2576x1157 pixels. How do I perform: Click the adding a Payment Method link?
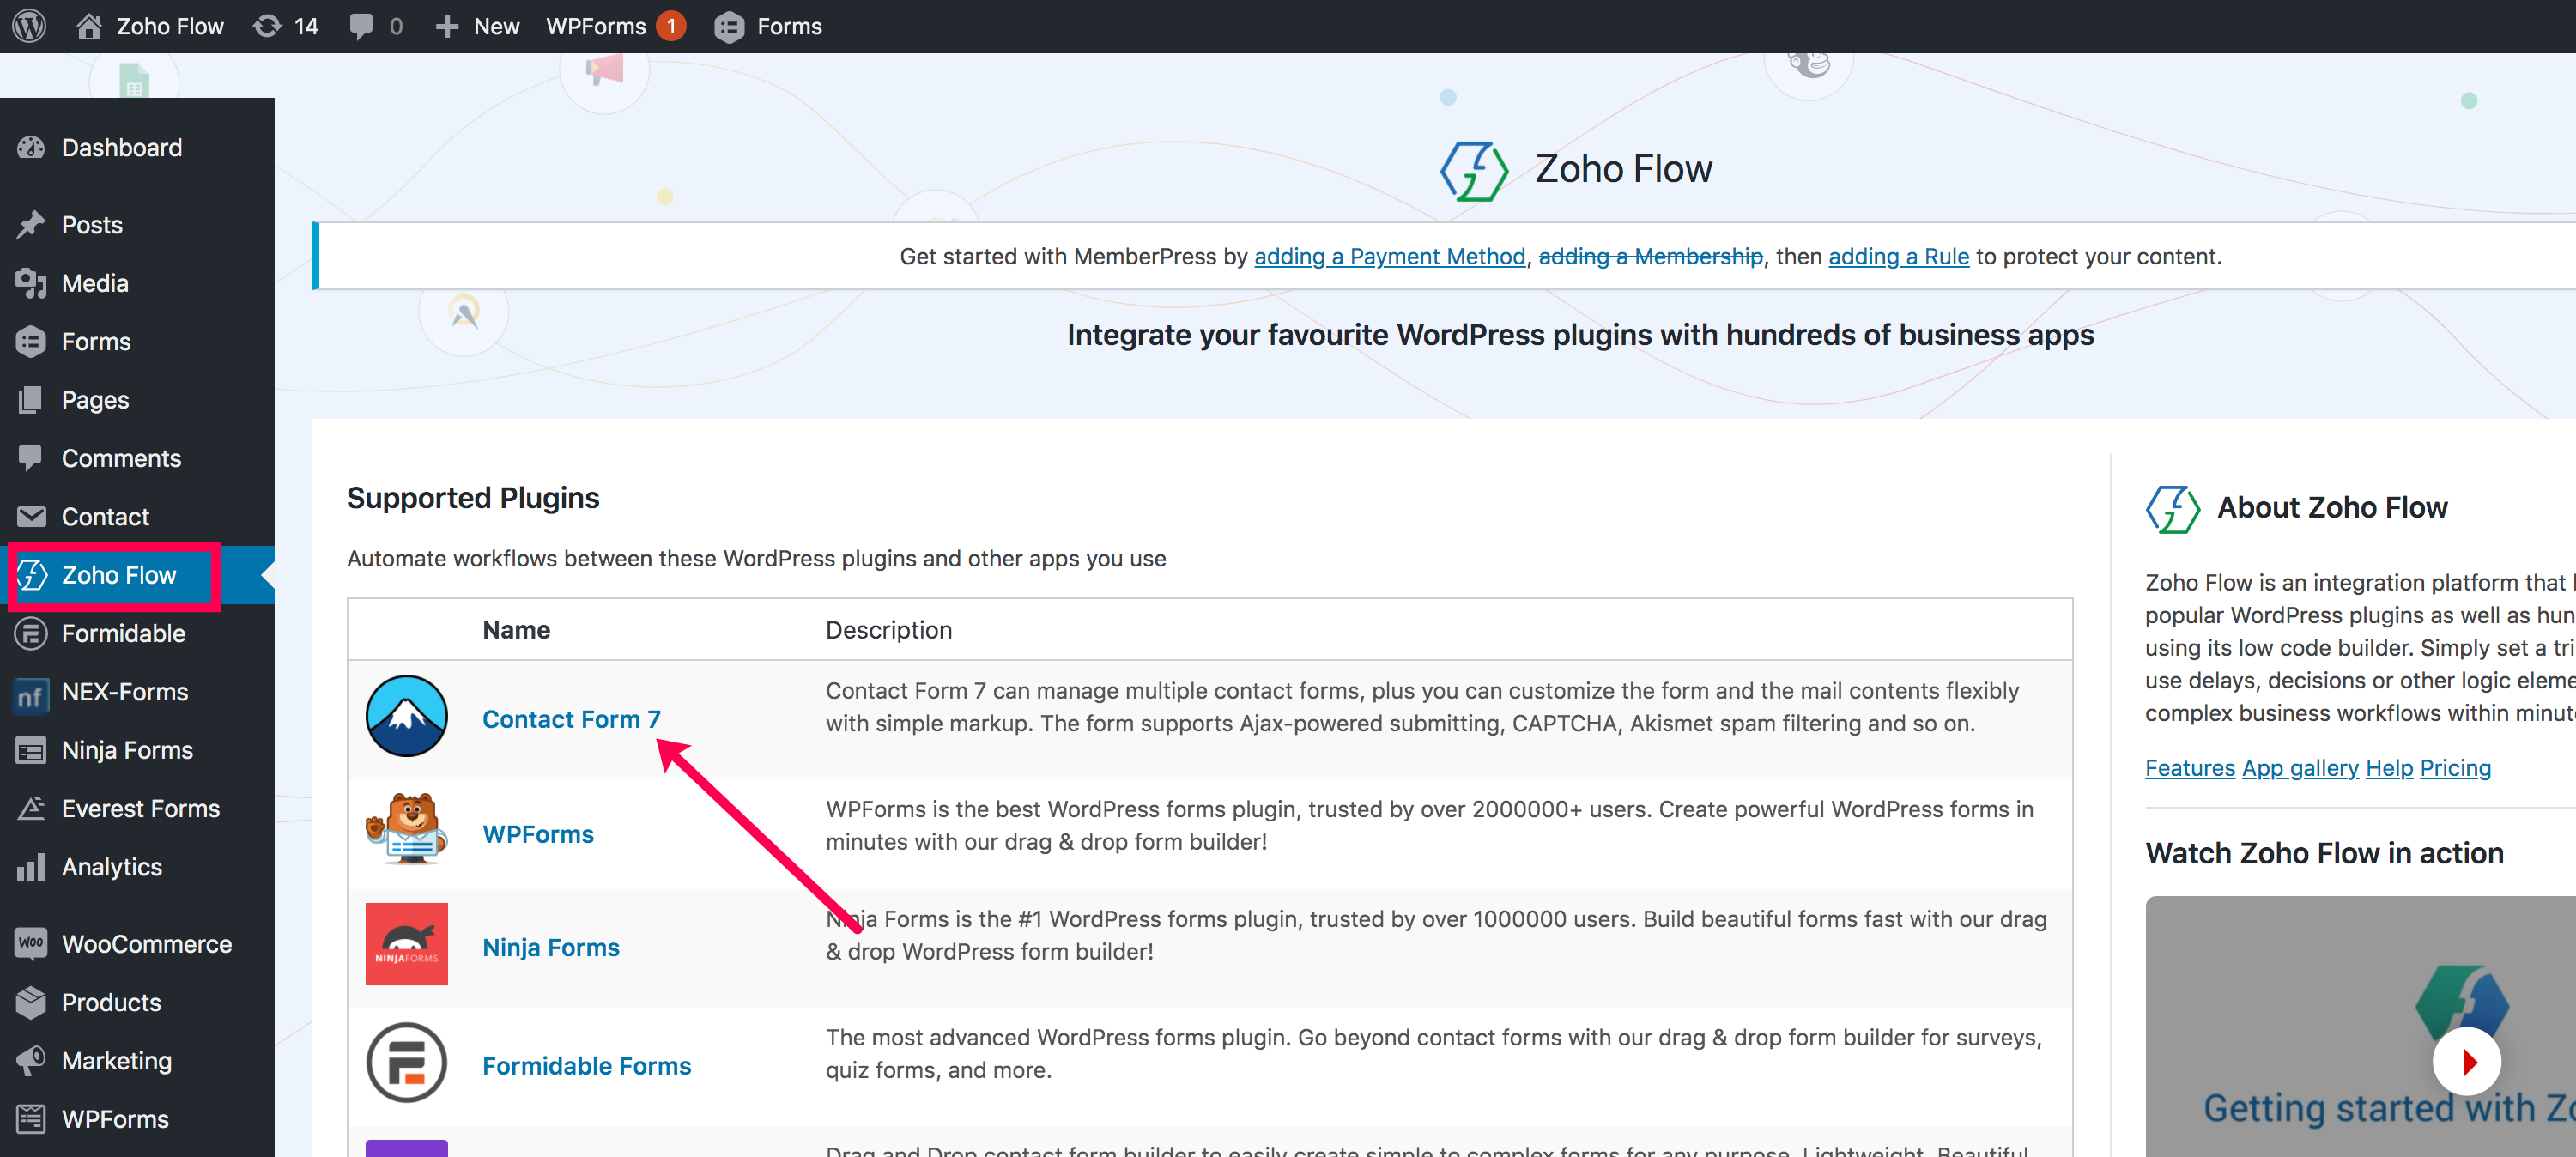[1389, 257]
